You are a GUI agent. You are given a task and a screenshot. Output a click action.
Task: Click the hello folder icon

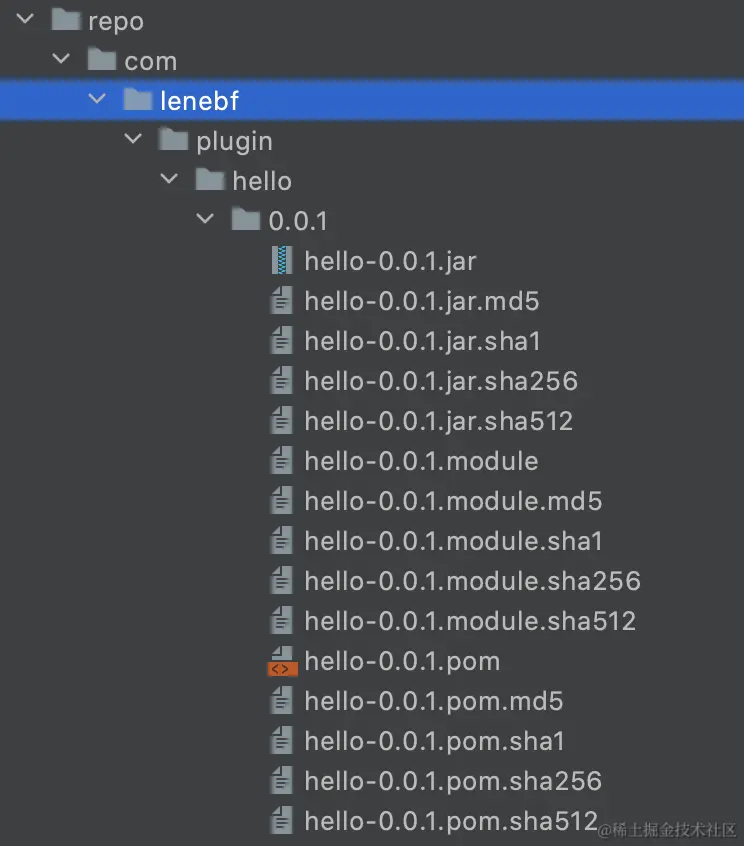(x=210, y=180)
